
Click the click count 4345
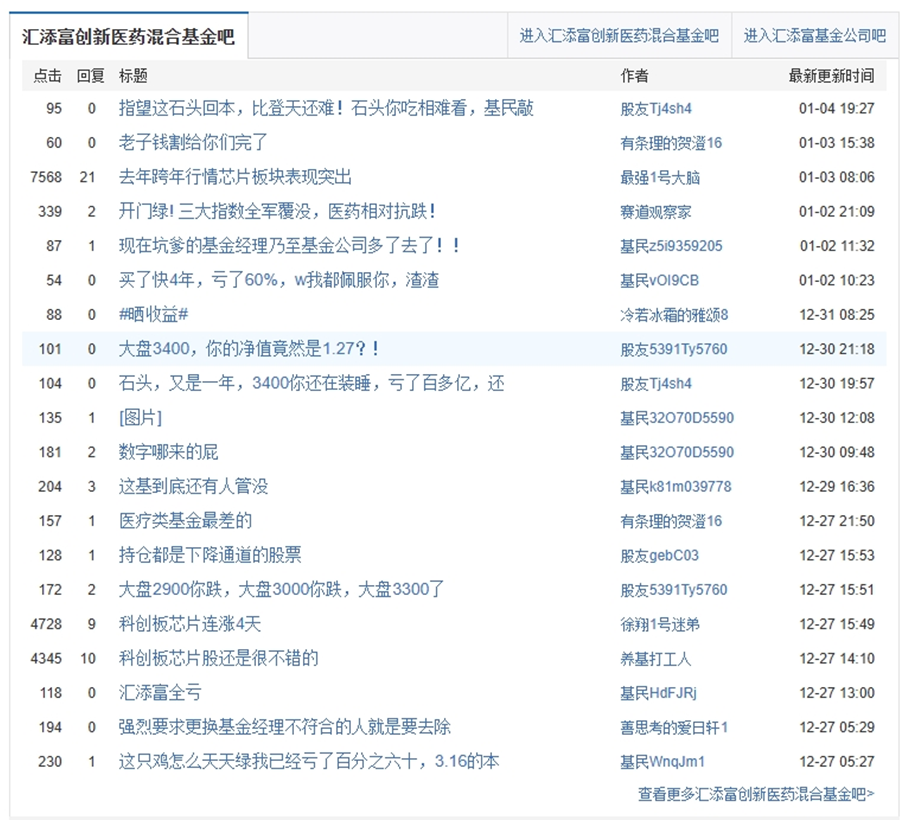pyautogui.click(x=46, y=658)
